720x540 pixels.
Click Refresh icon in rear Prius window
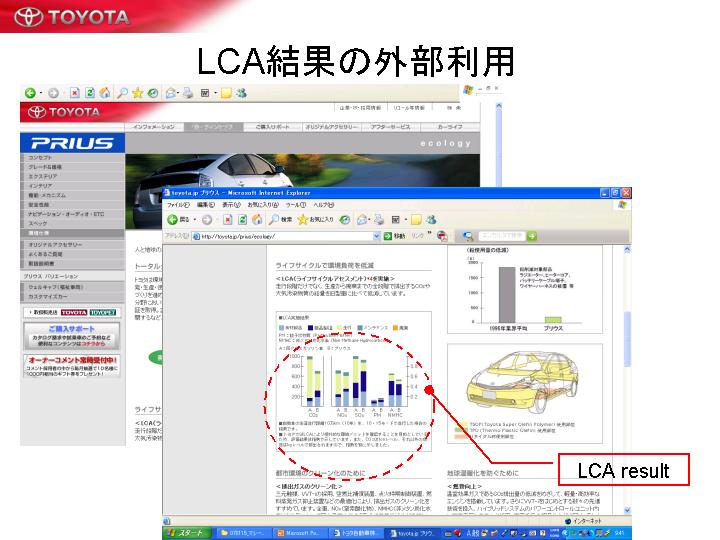tap(90, 93)
